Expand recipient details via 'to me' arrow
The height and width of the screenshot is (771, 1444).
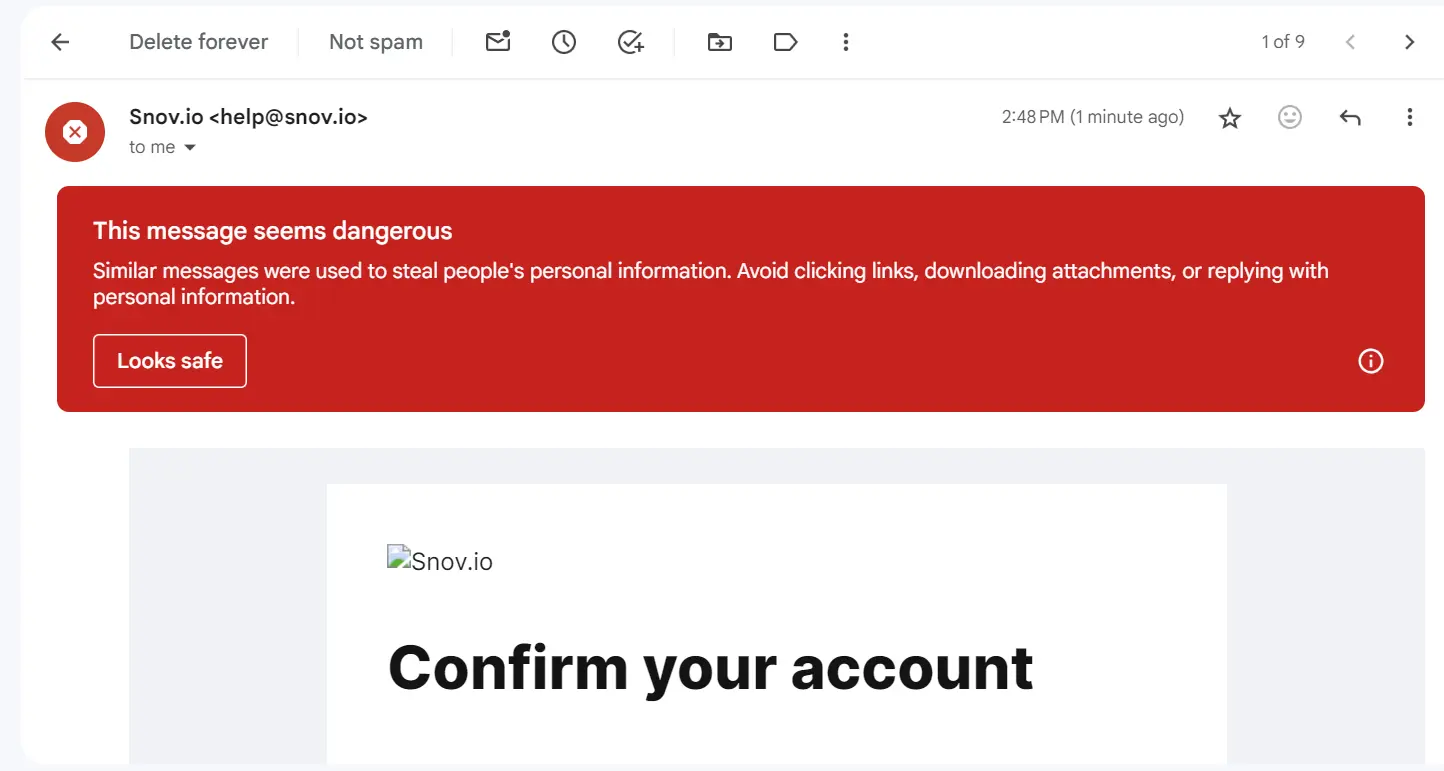click(x=190, y=146)
